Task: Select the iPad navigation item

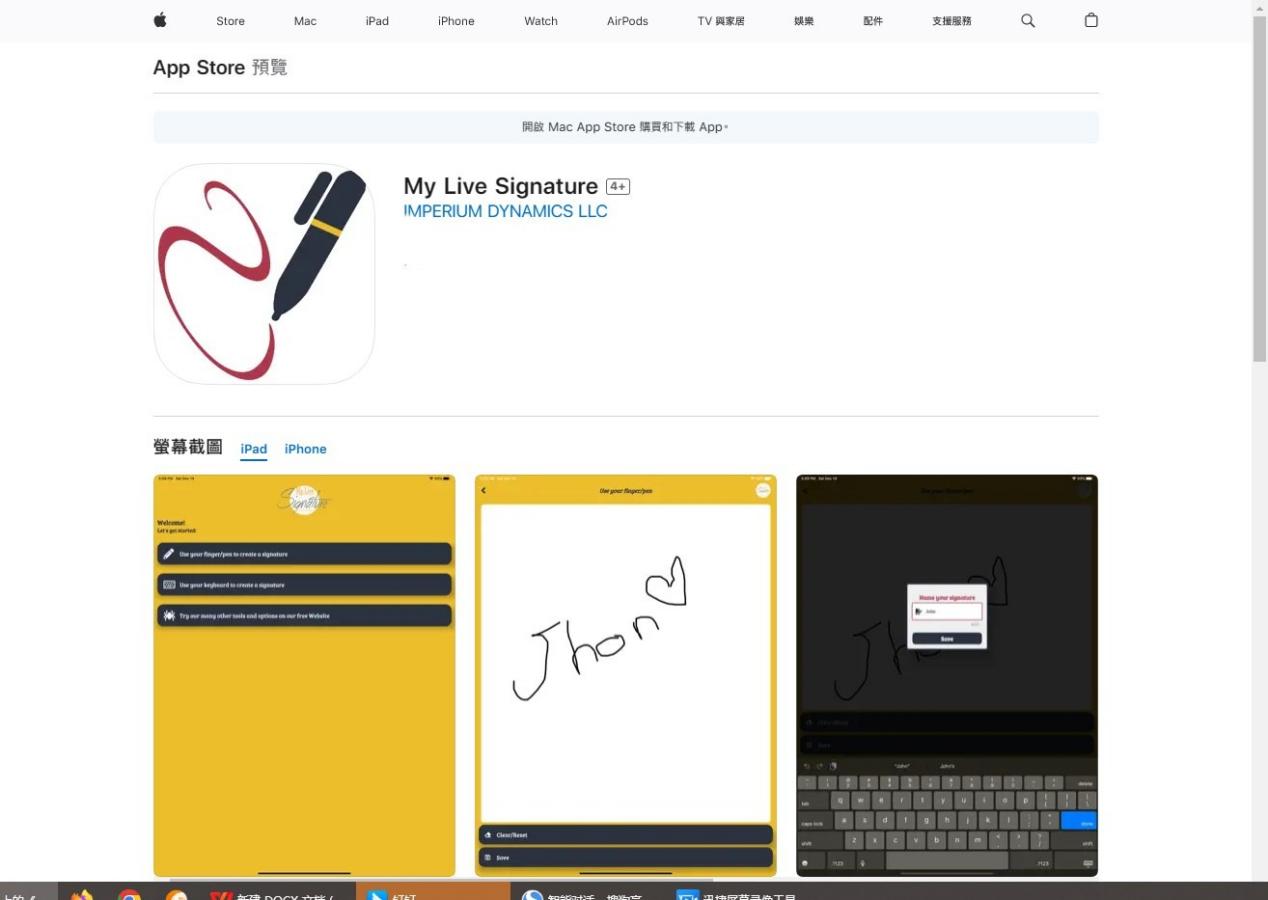Action: click(377, 21)
